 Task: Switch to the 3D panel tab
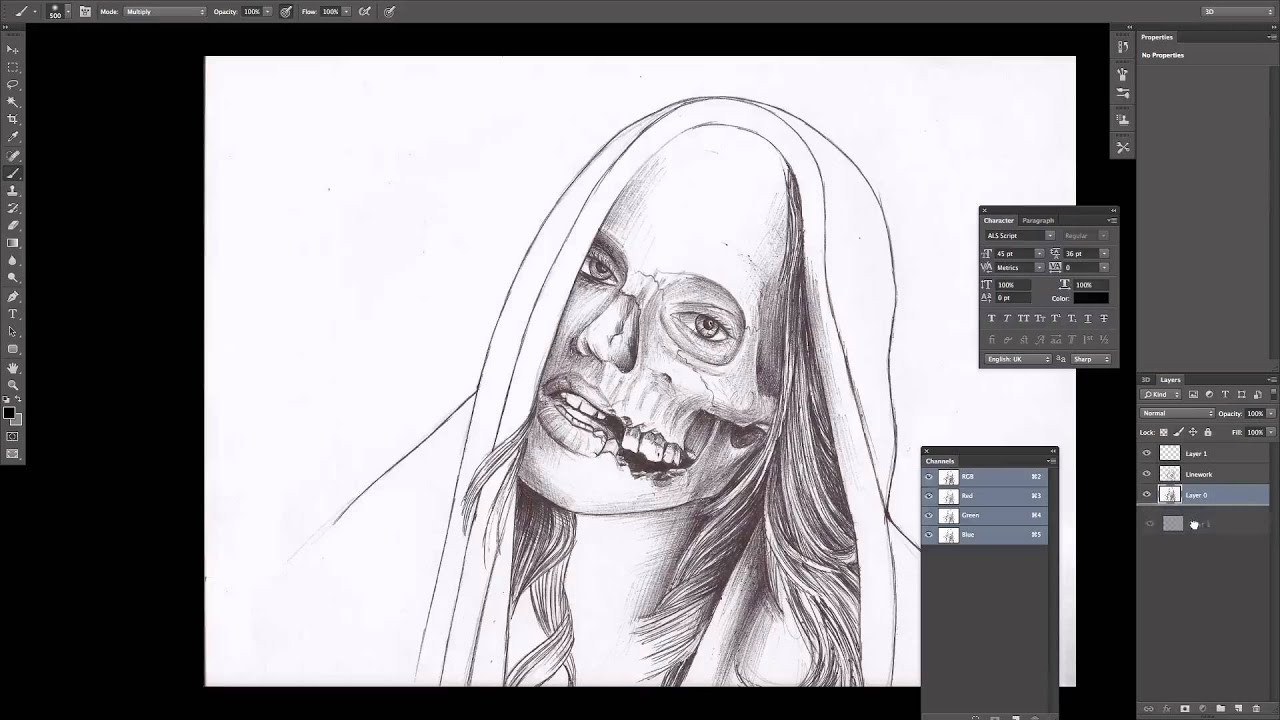1146,380
